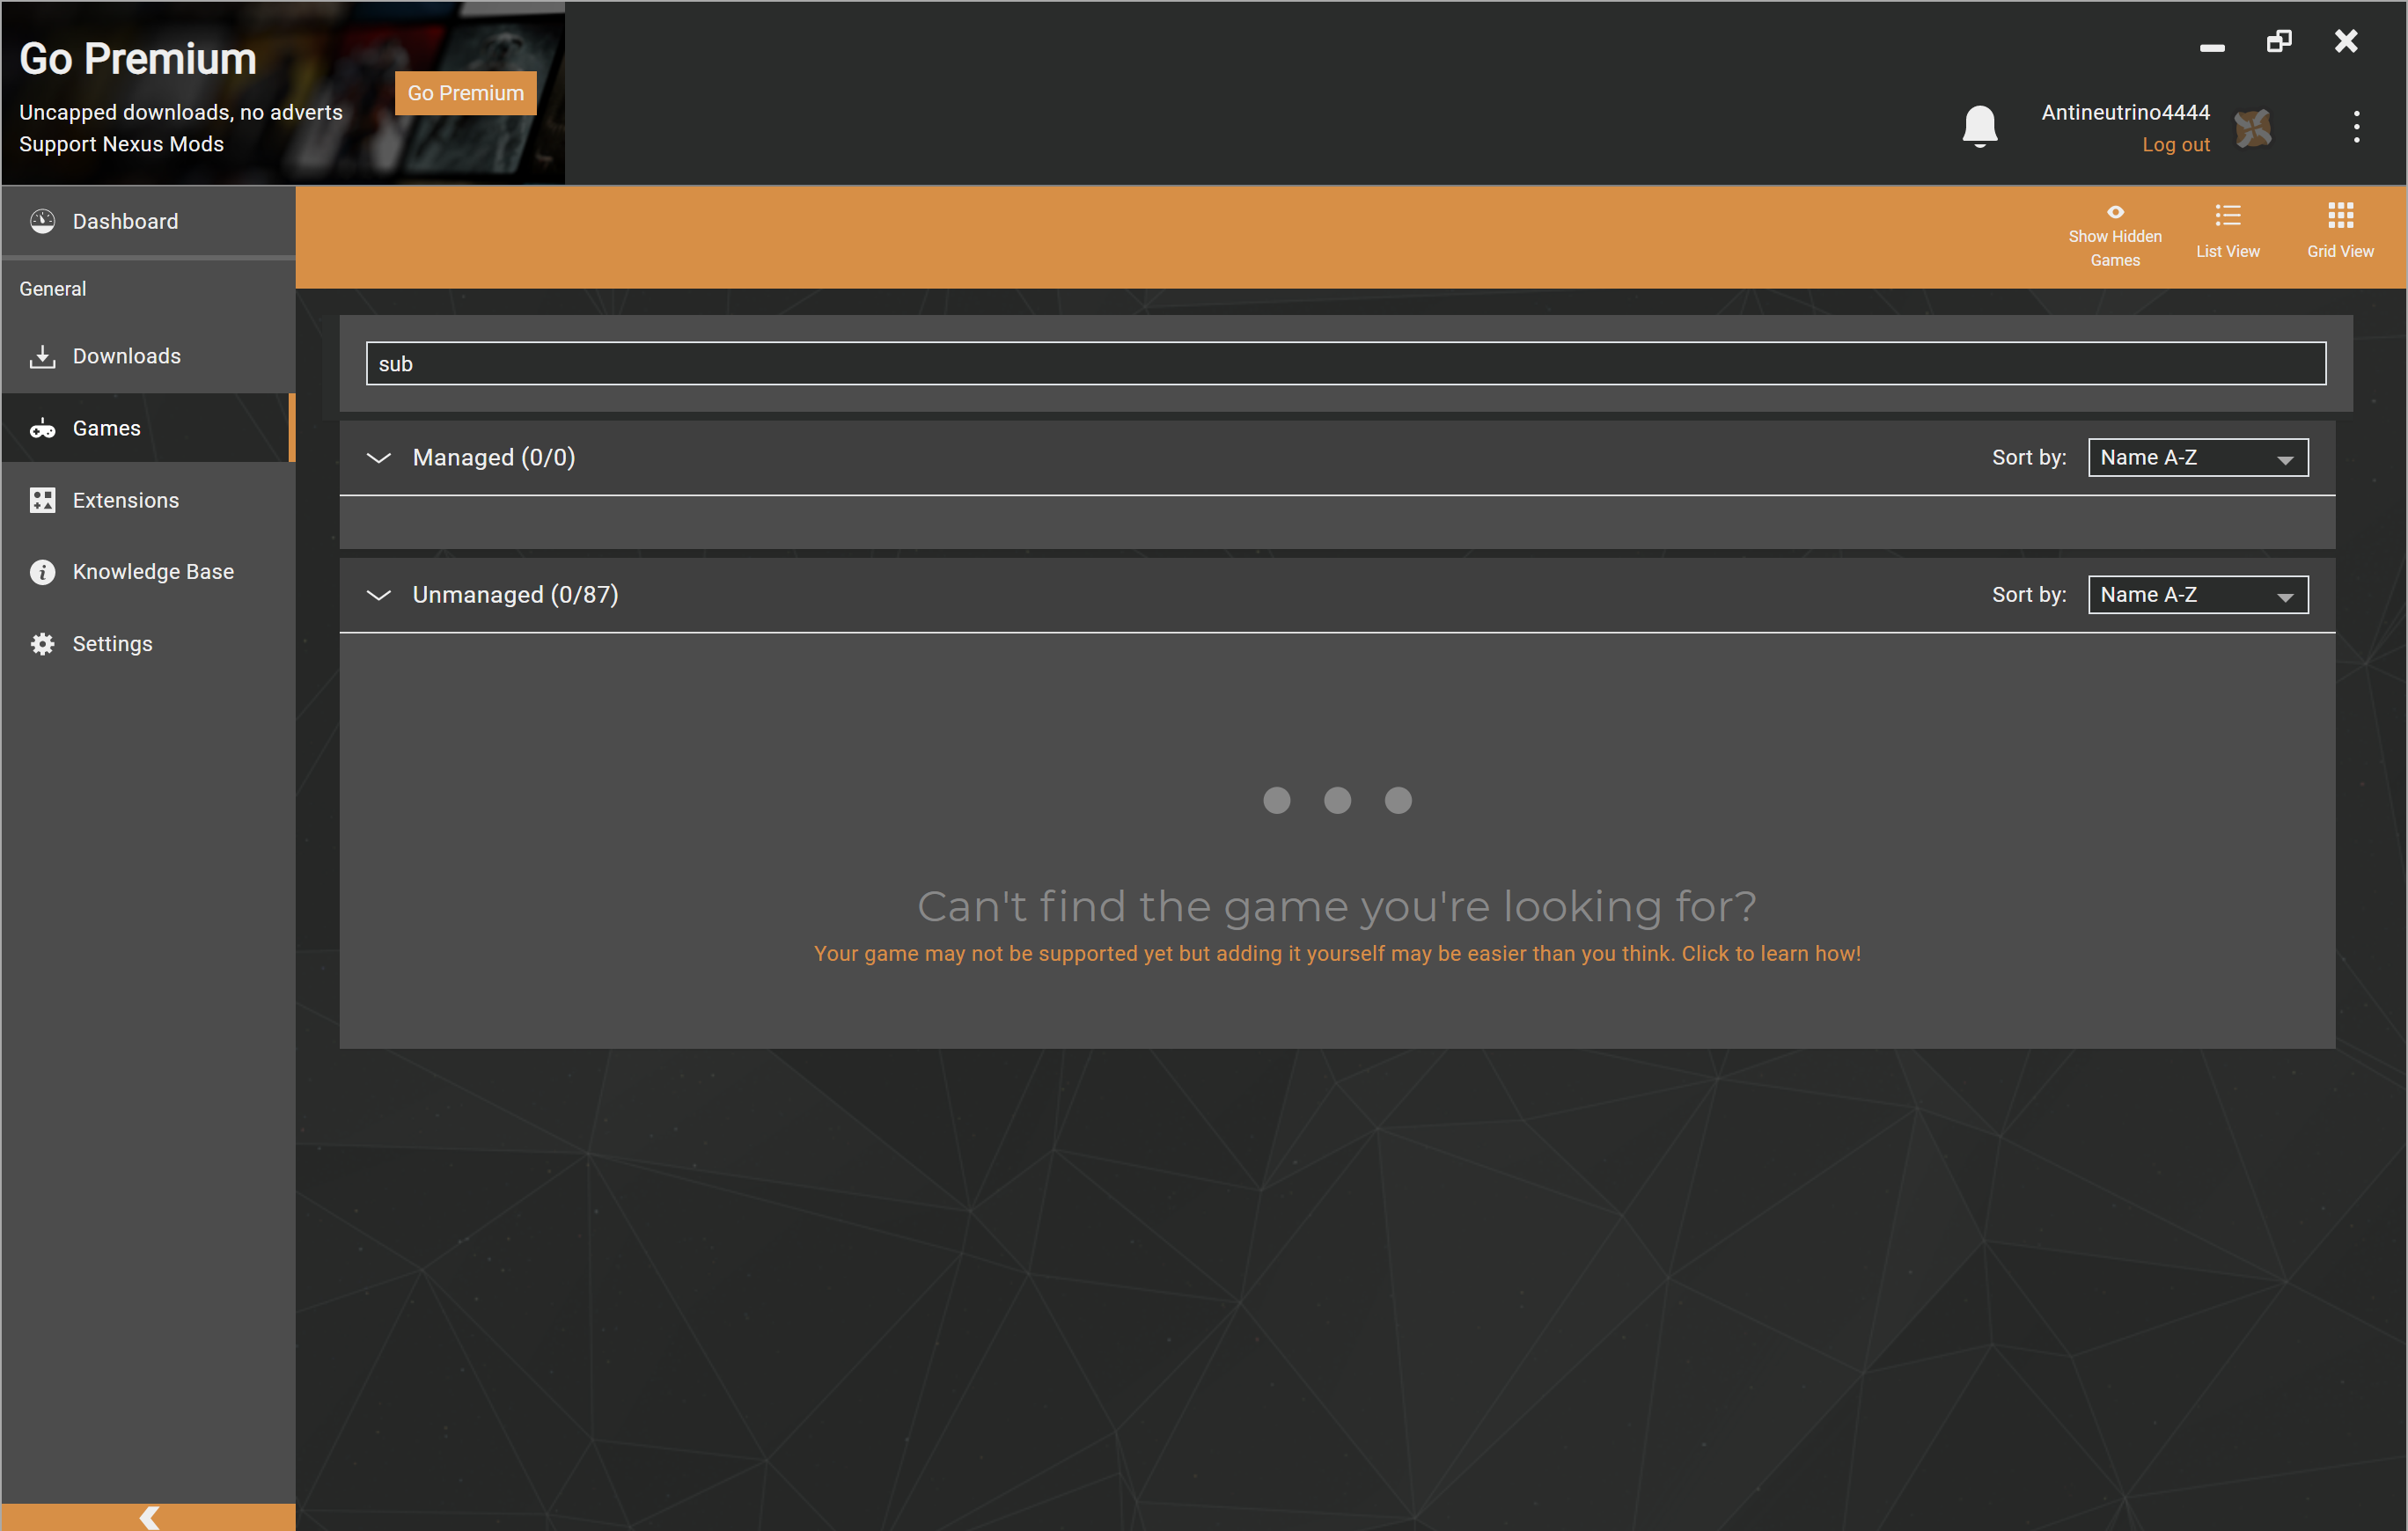Open the three-dot overflow menu

(2356, 127)
